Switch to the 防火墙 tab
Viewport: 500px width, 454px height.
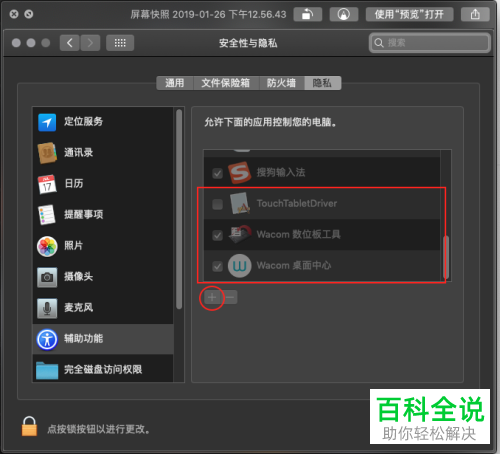point(282,83)
